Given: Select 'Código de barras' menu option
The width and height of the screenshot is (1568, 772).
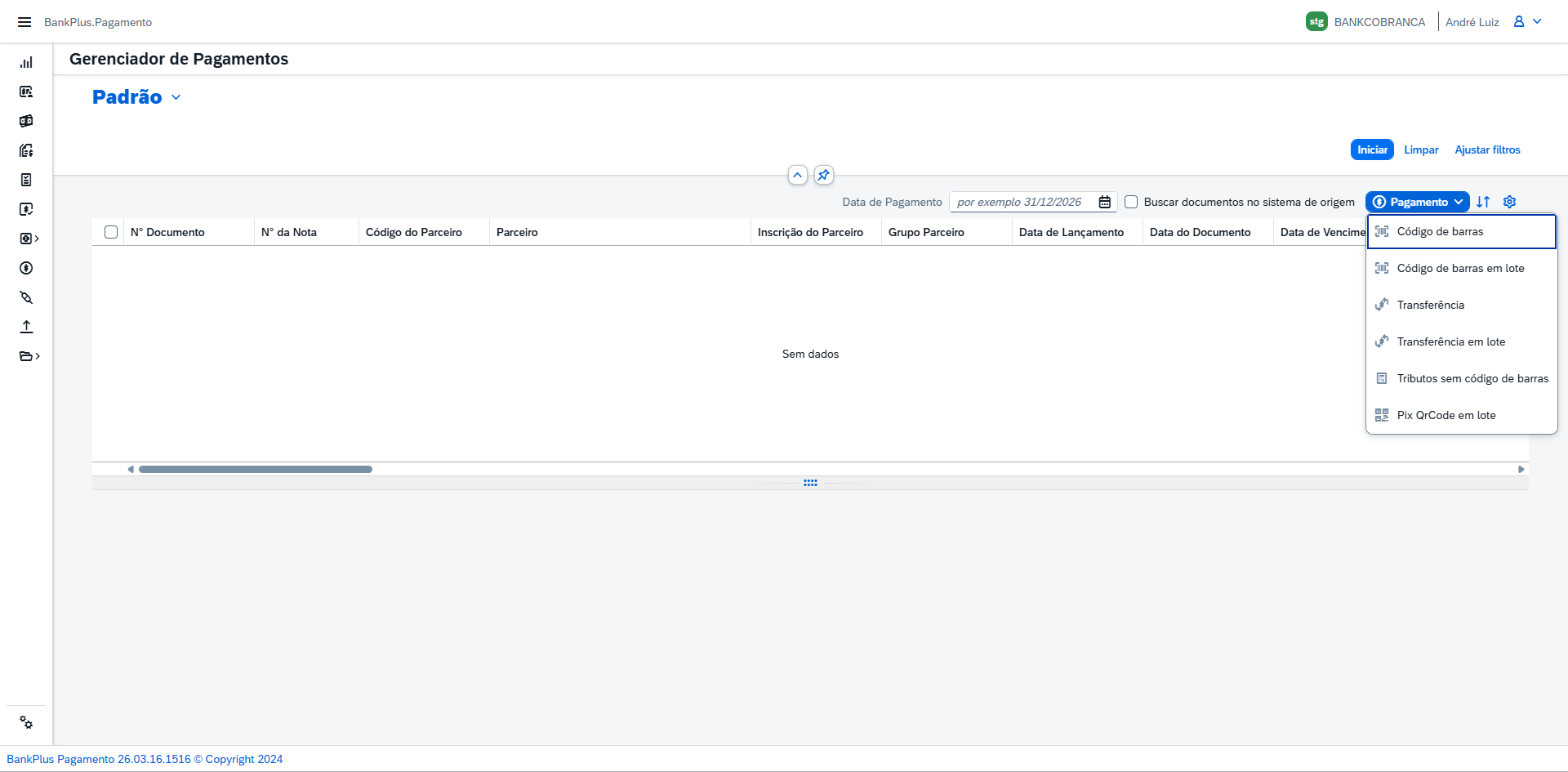Looking at the screenshot, I should (x=1461, y=231).
